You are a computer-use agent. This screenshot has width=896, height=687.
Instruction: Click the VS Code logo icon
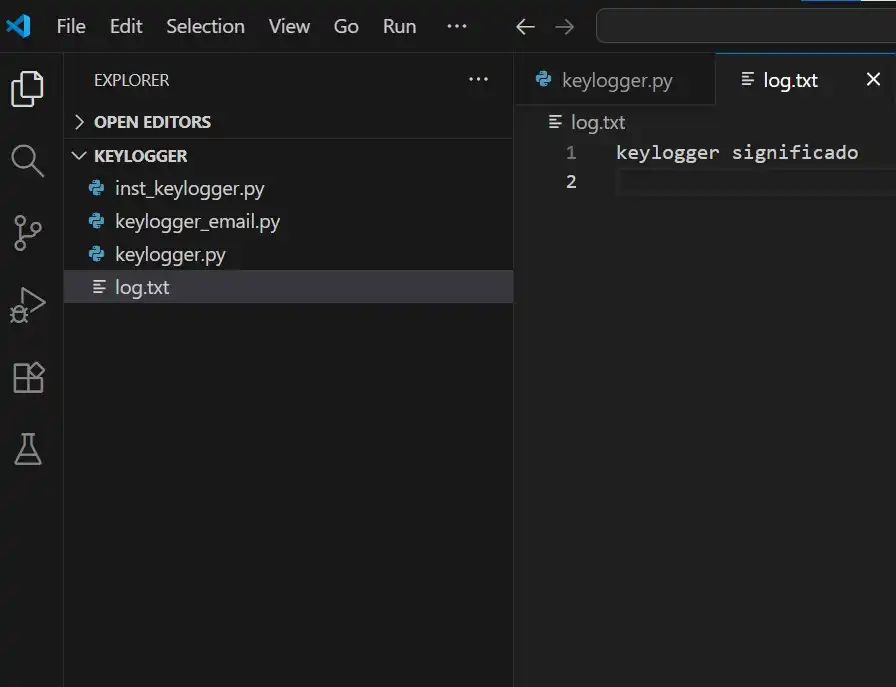tap(19, 26)
